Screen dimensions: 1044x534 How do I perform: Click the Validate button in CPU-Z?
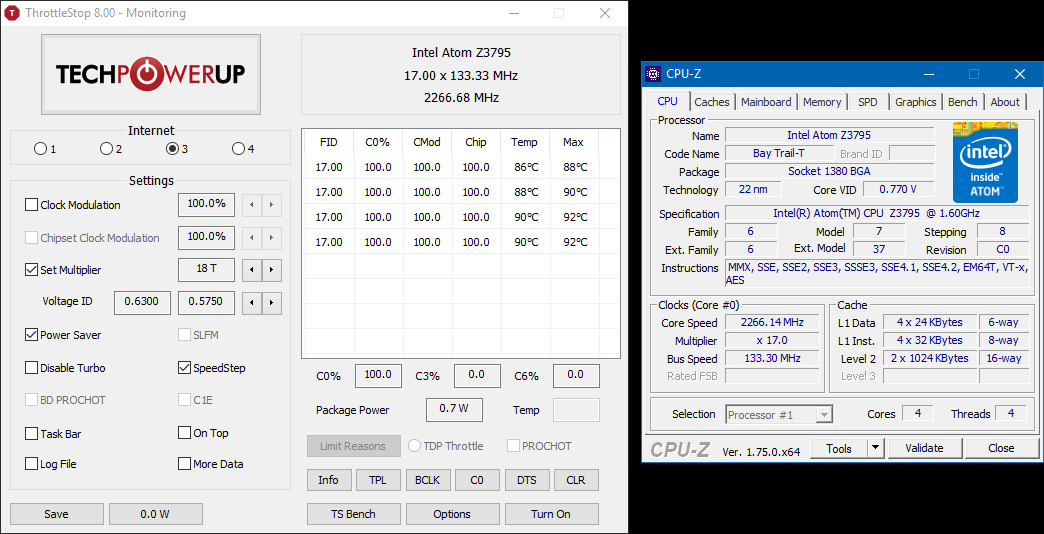925,448
